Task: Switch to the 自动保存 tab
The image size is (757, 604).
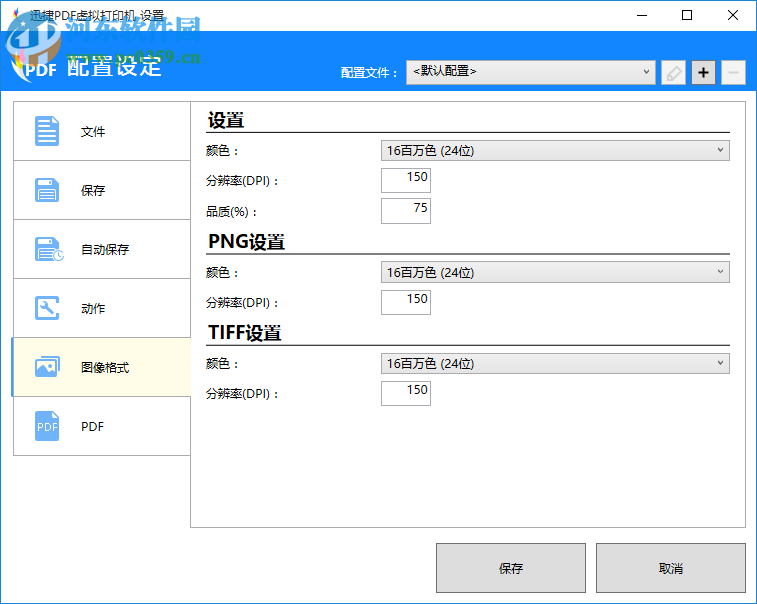Action: 102,249
